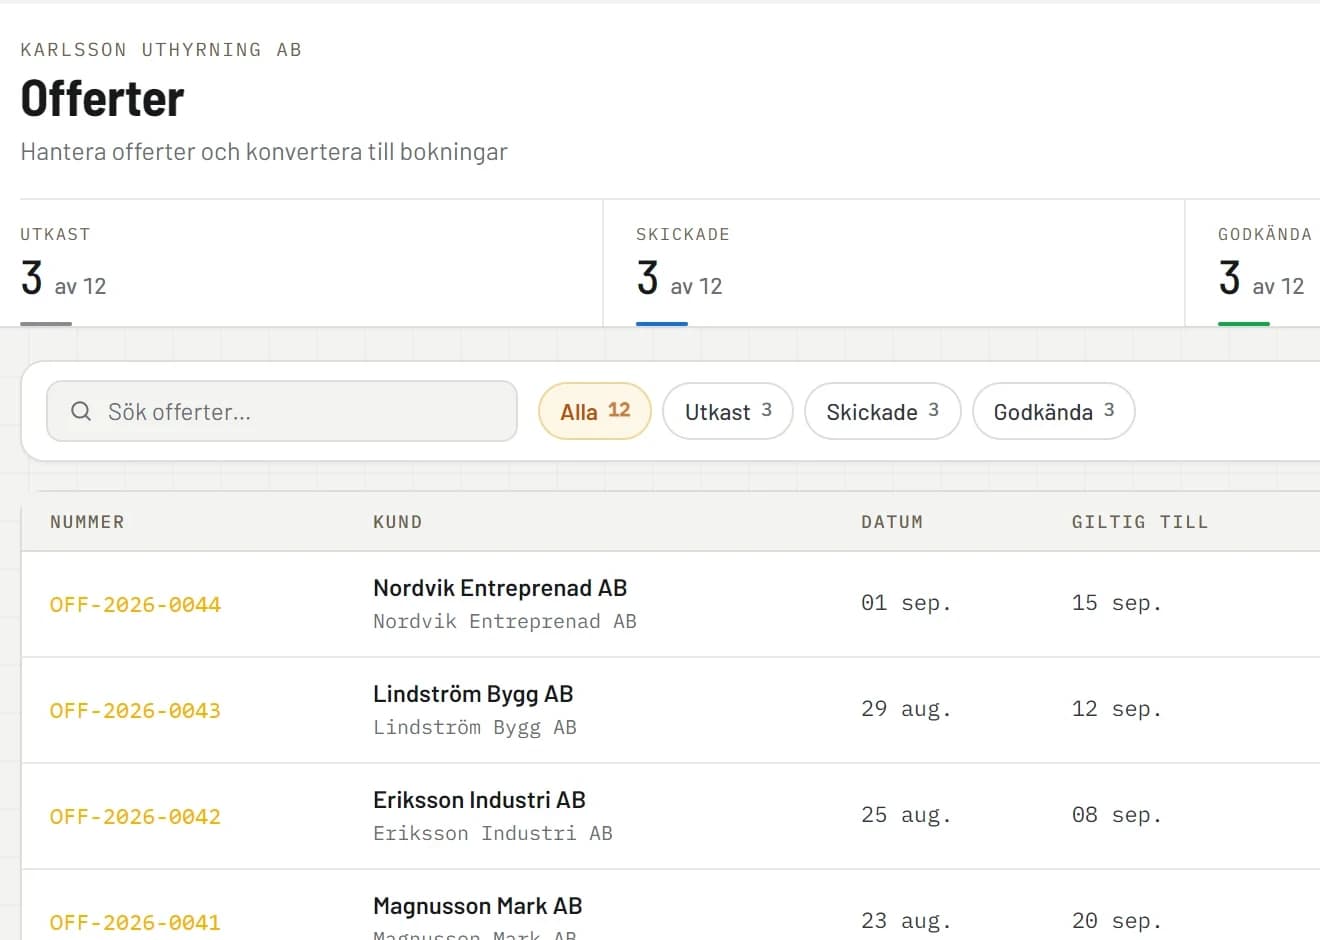Click the valid-until 12 sep. cell
Viewport: 1320px width, 940px height.
[1117, 709]
